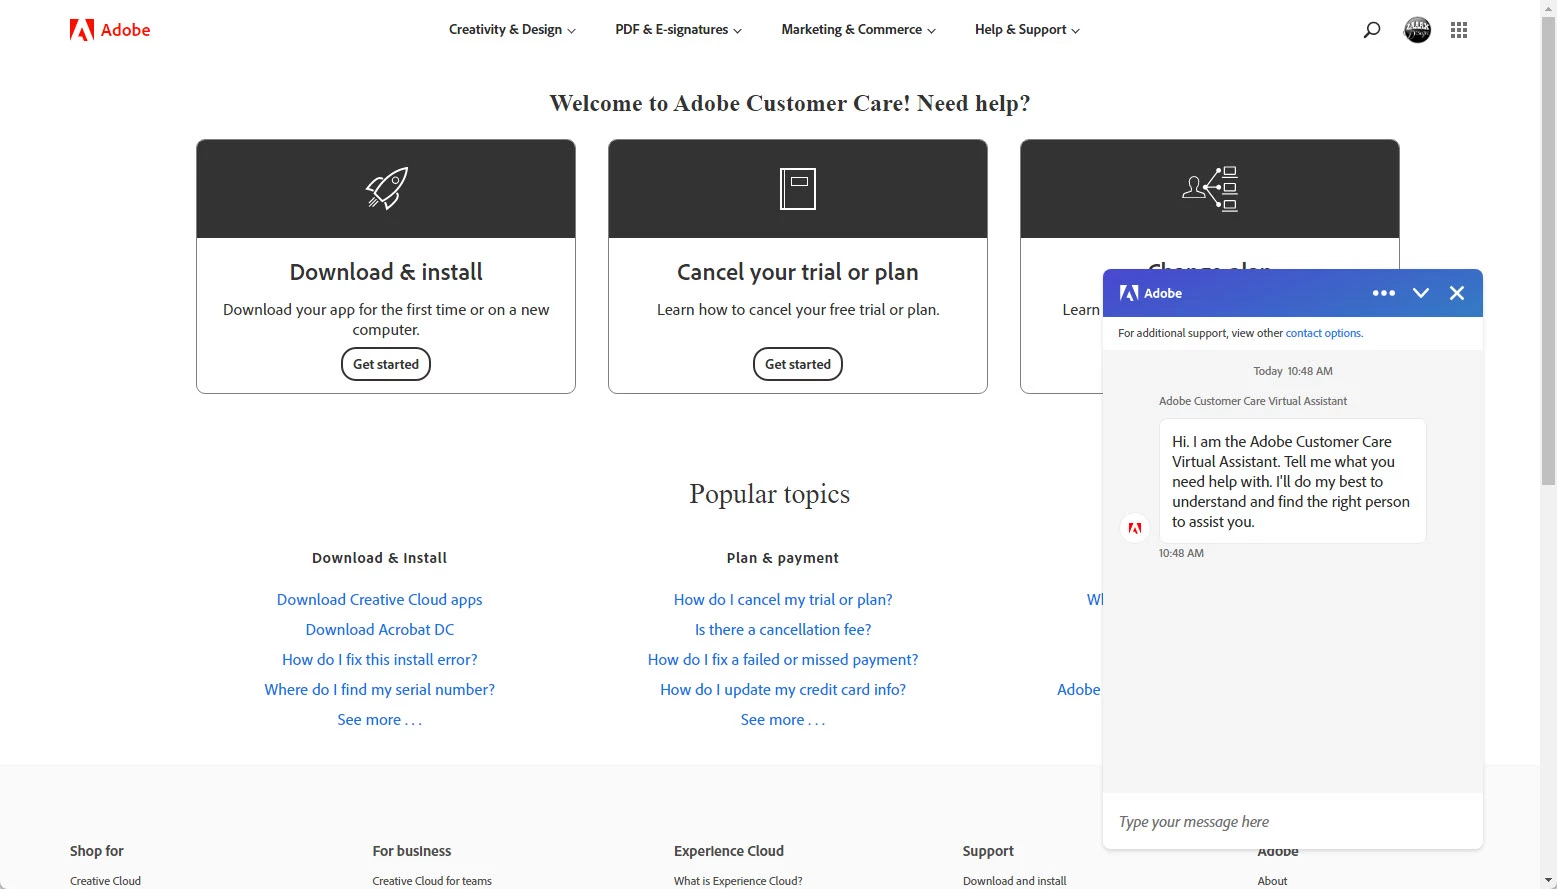Click the document icon on Cancel plan card
The height and width of the screenshot is (889, 1557).
pos(798,188)
